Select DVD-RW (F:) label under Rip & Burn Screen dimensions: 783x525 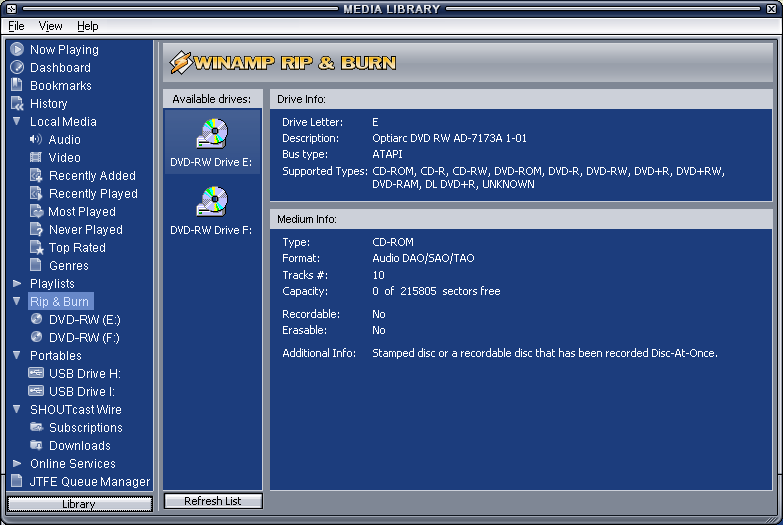[x=84, y=337]
